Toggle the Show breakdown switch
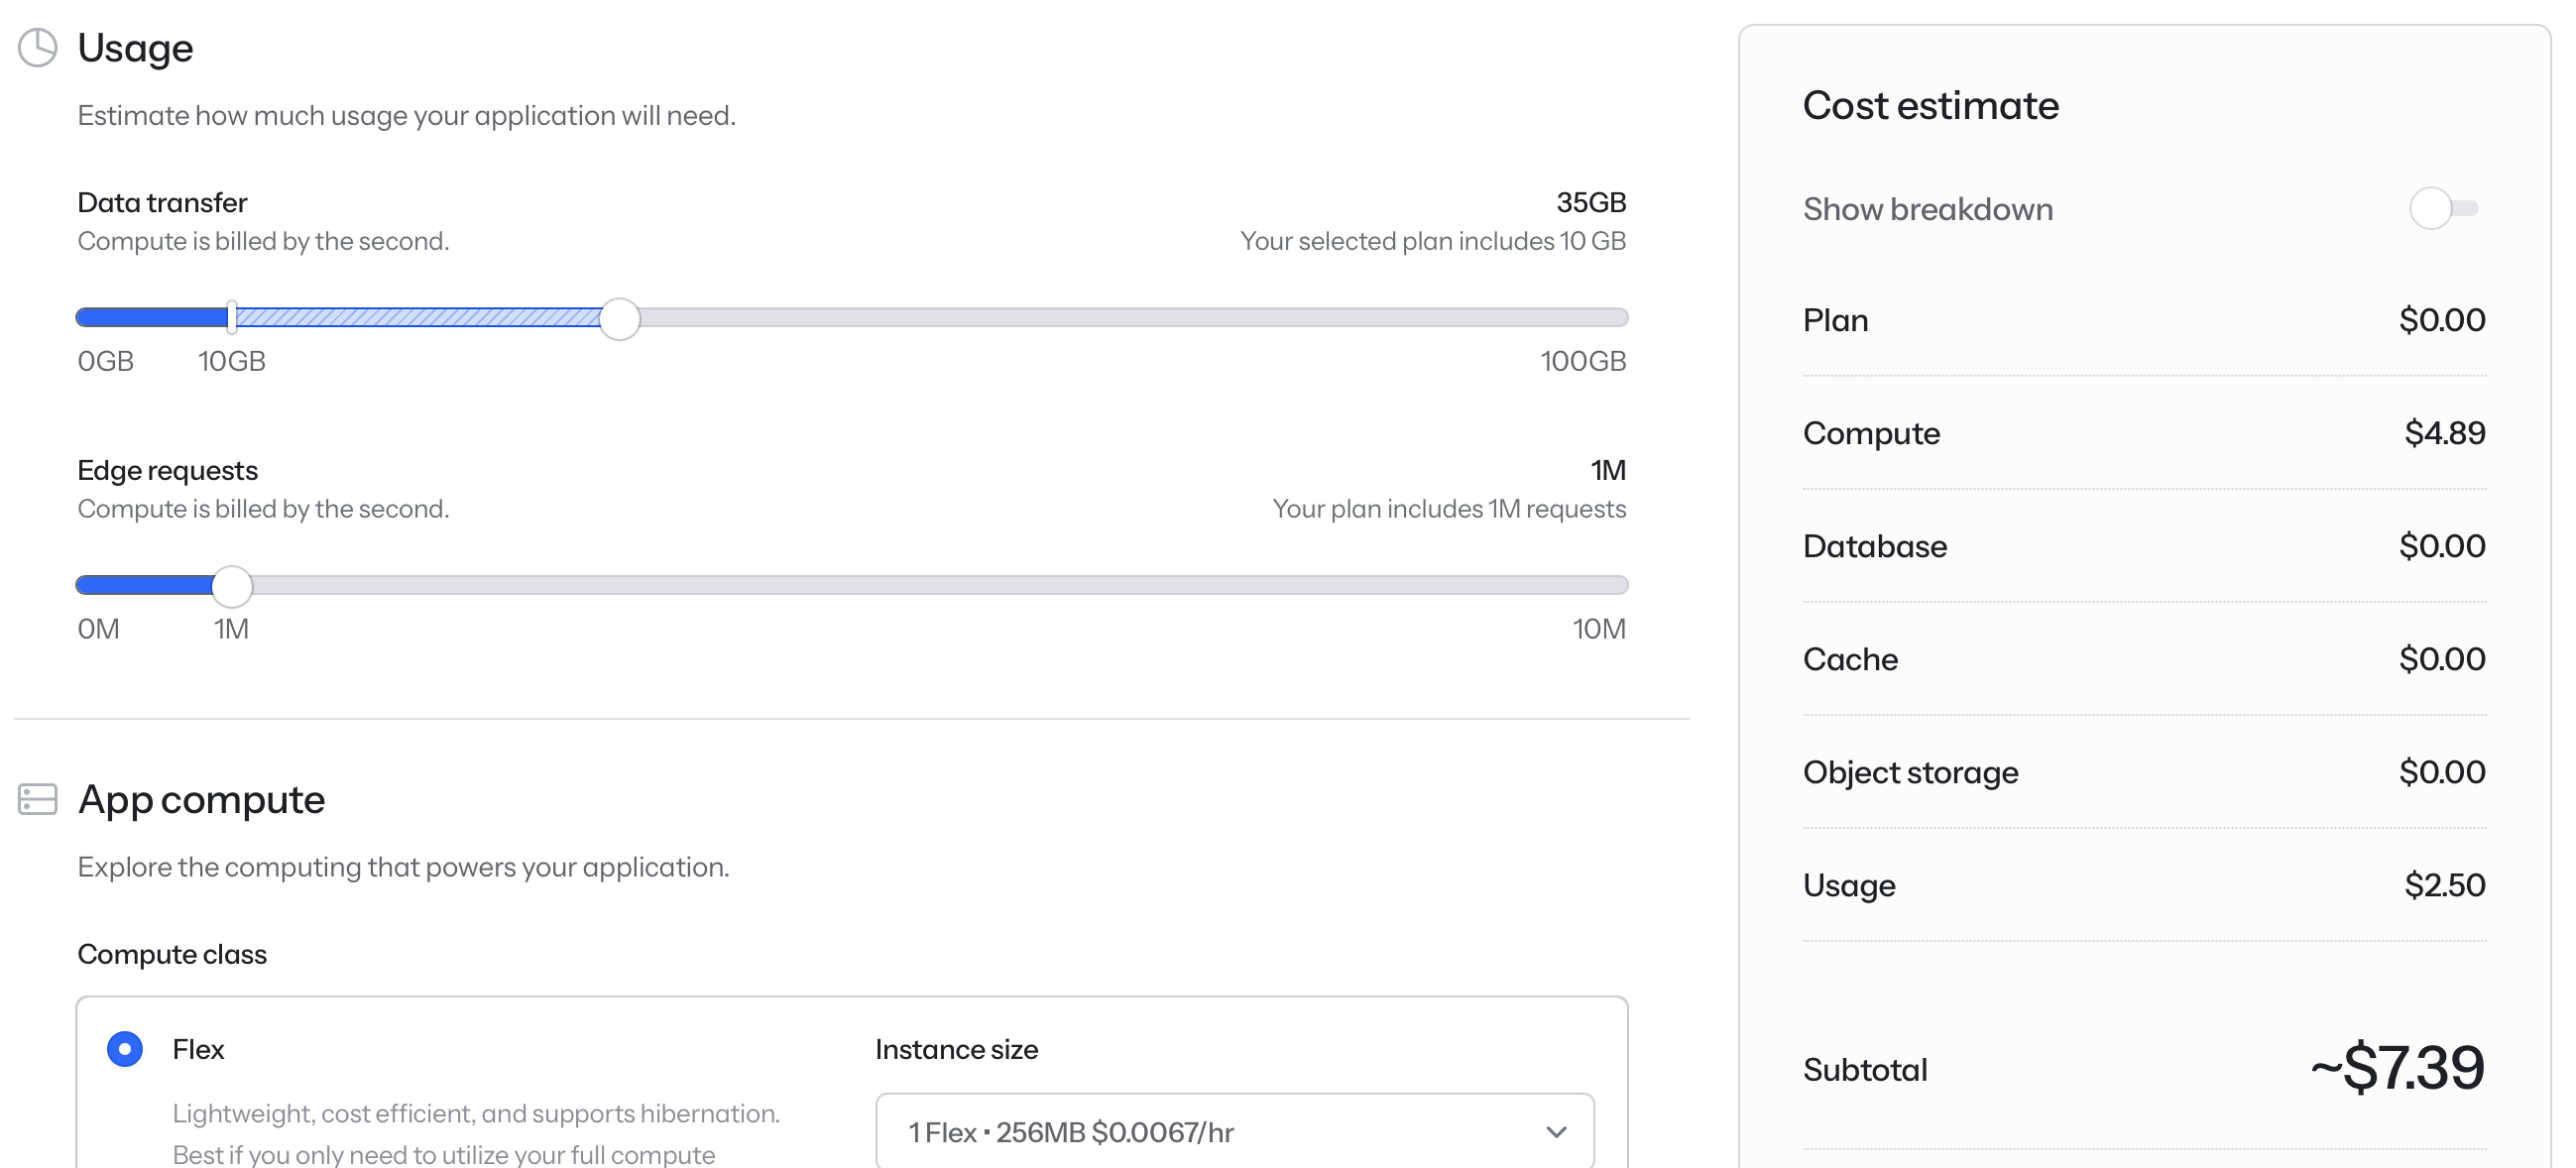Screen dimensions: 2576x1168 2442,209
